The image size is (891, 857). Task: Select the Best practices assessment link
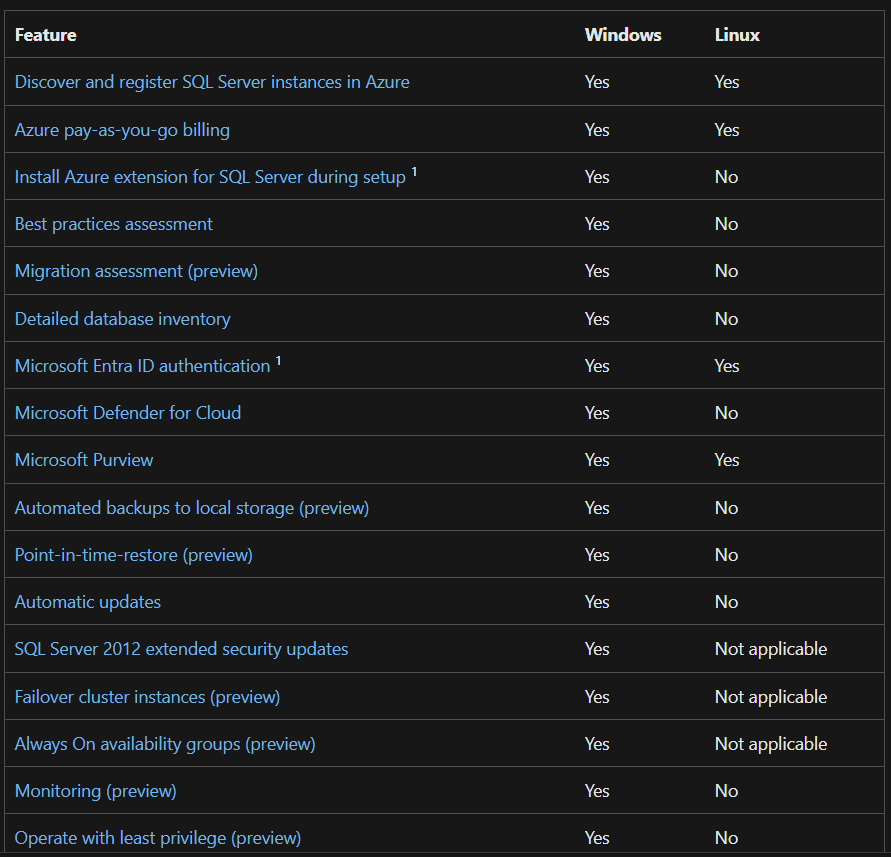113,224
